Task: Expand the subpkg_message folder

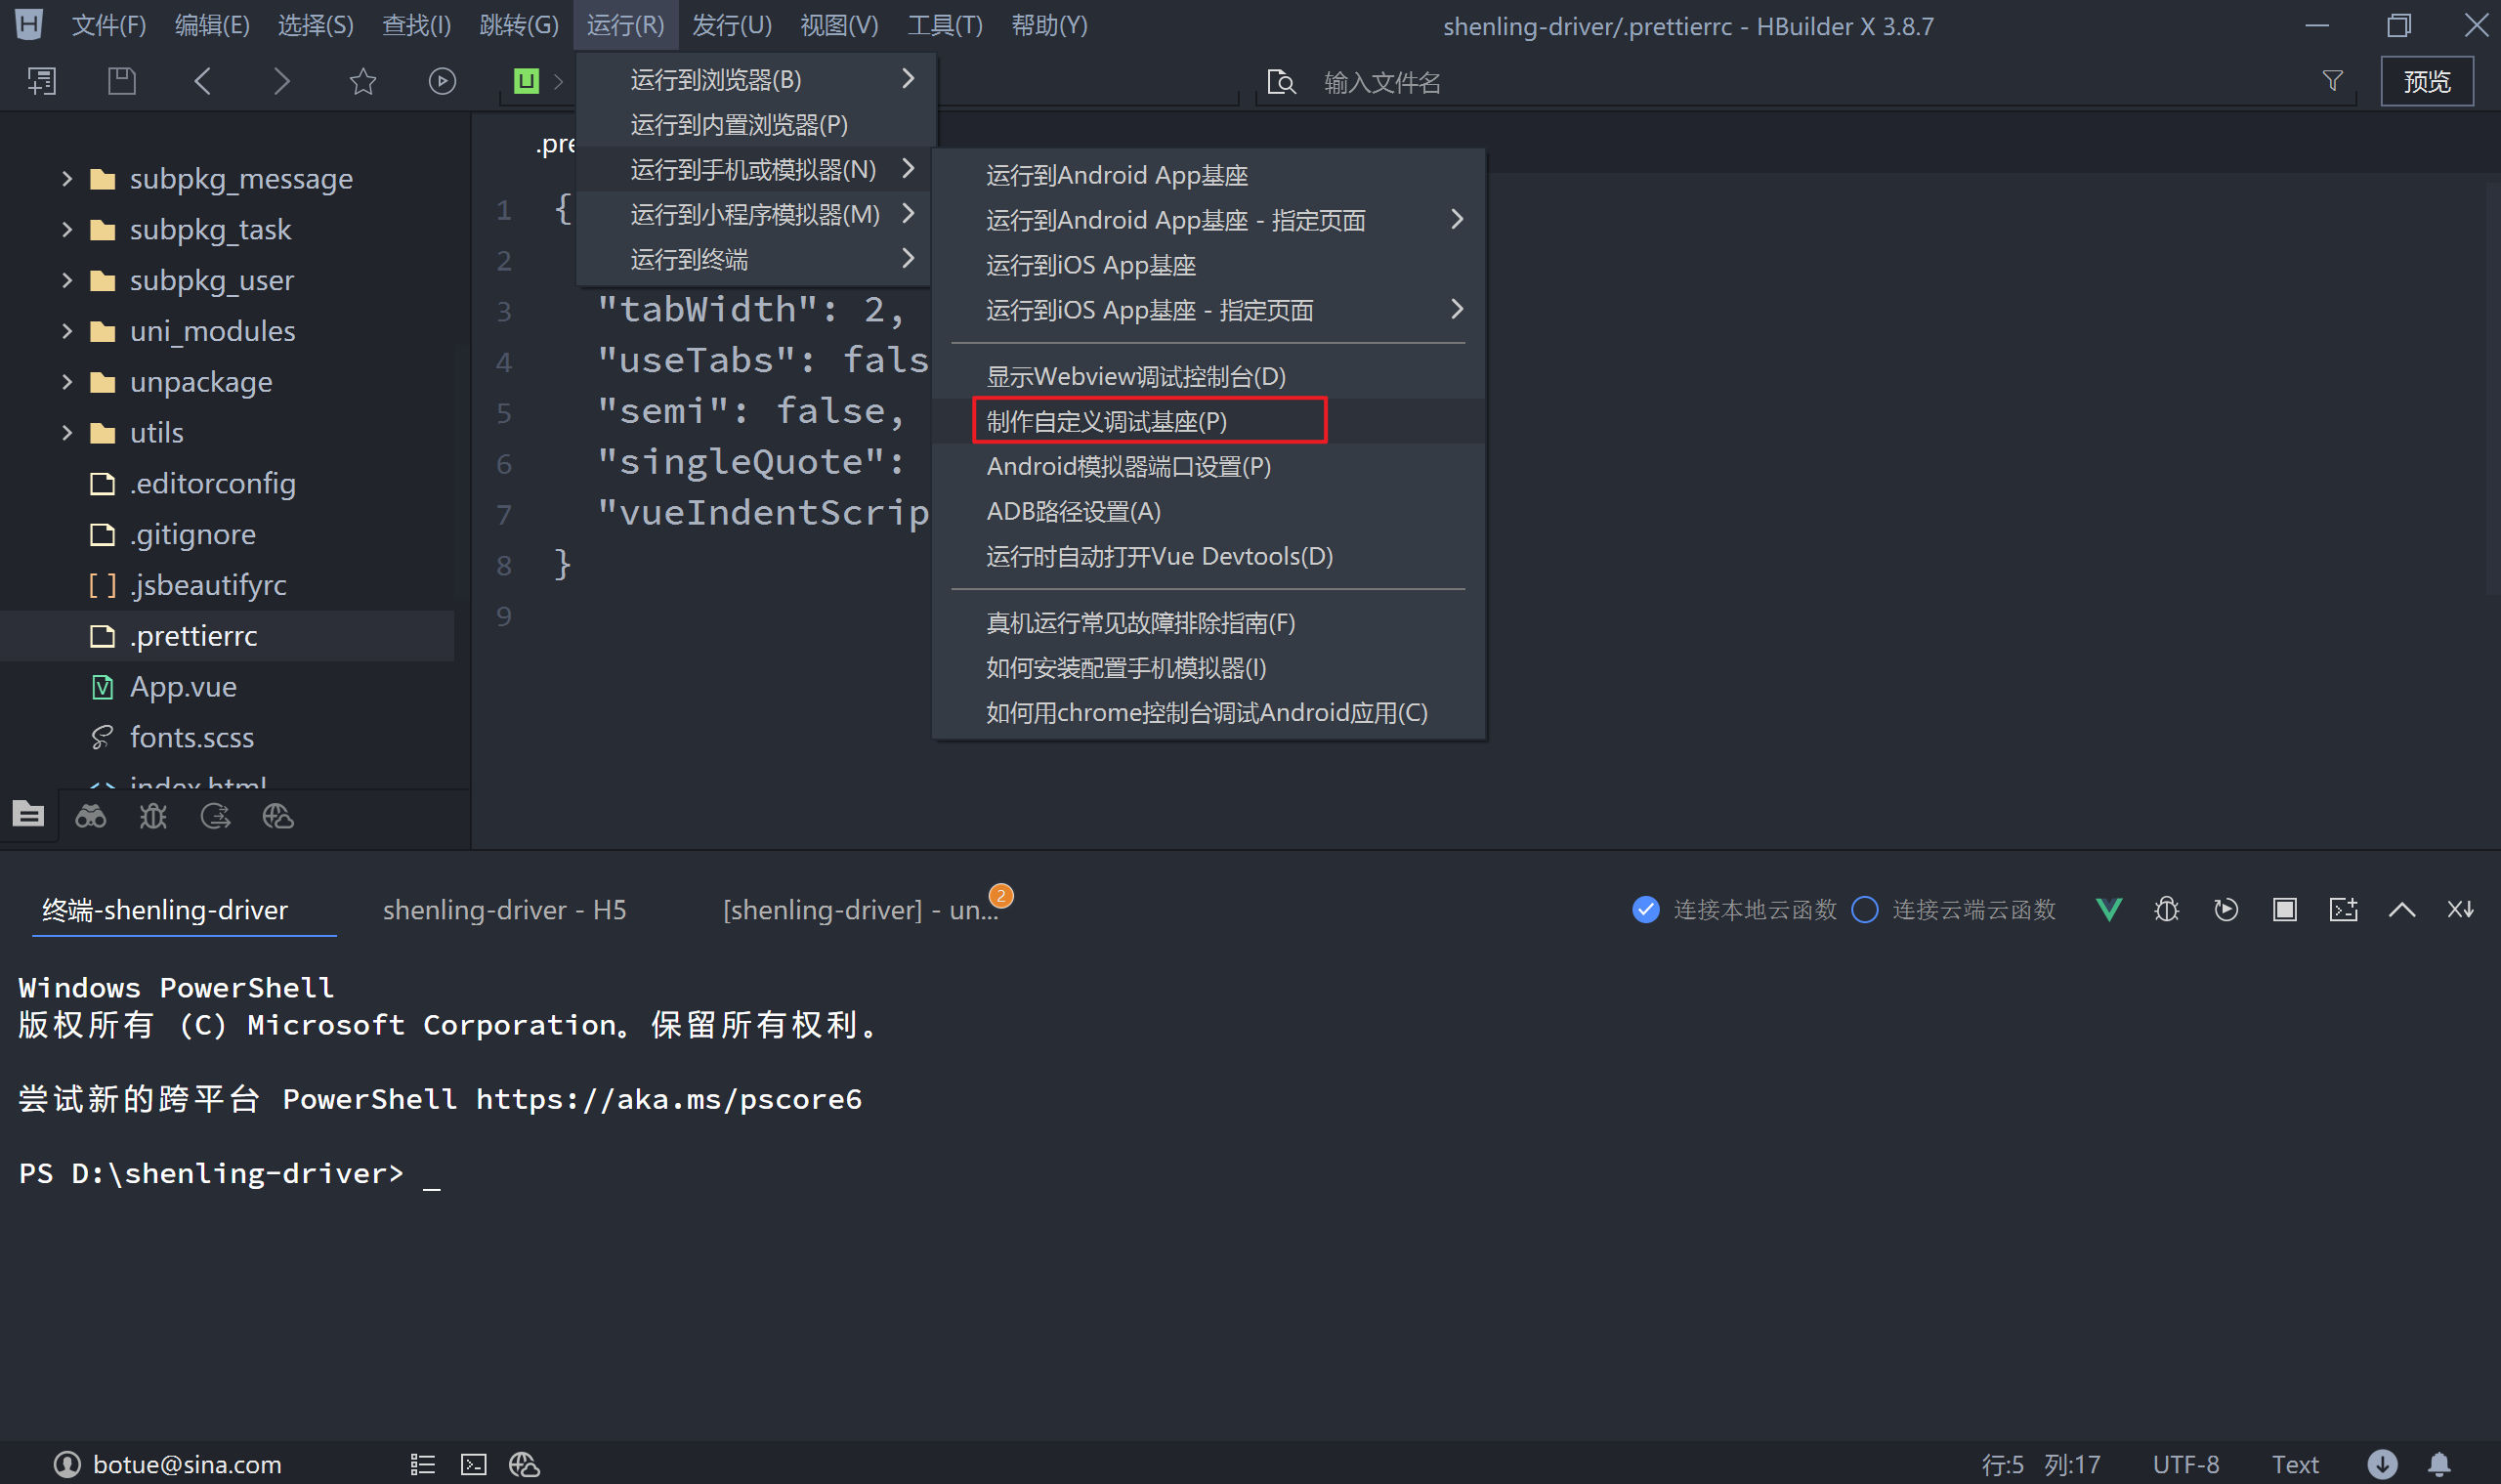Action: (x=67, y=178)
